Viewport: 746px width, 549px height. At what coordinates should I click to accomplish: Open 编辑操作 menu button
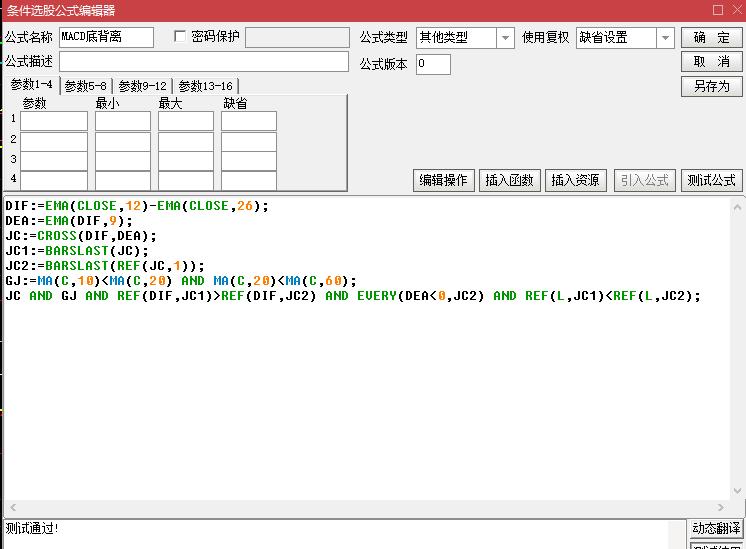click(443, 180)
